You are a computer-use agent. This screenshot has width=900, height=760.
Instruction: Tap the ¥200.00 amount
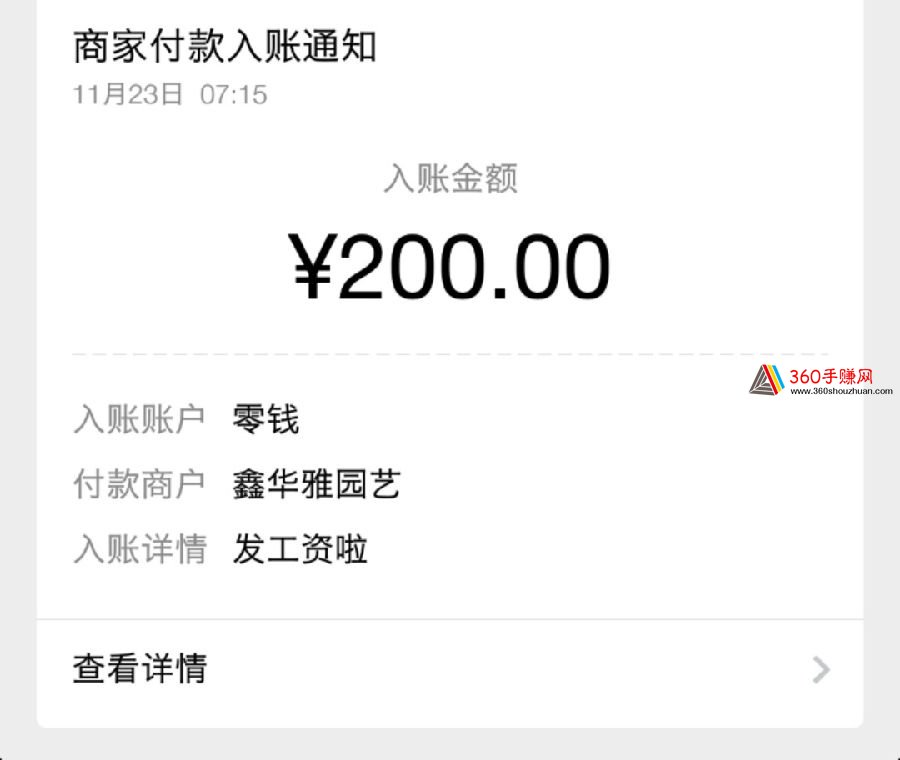pyautogui.click(x=449, y=266)
